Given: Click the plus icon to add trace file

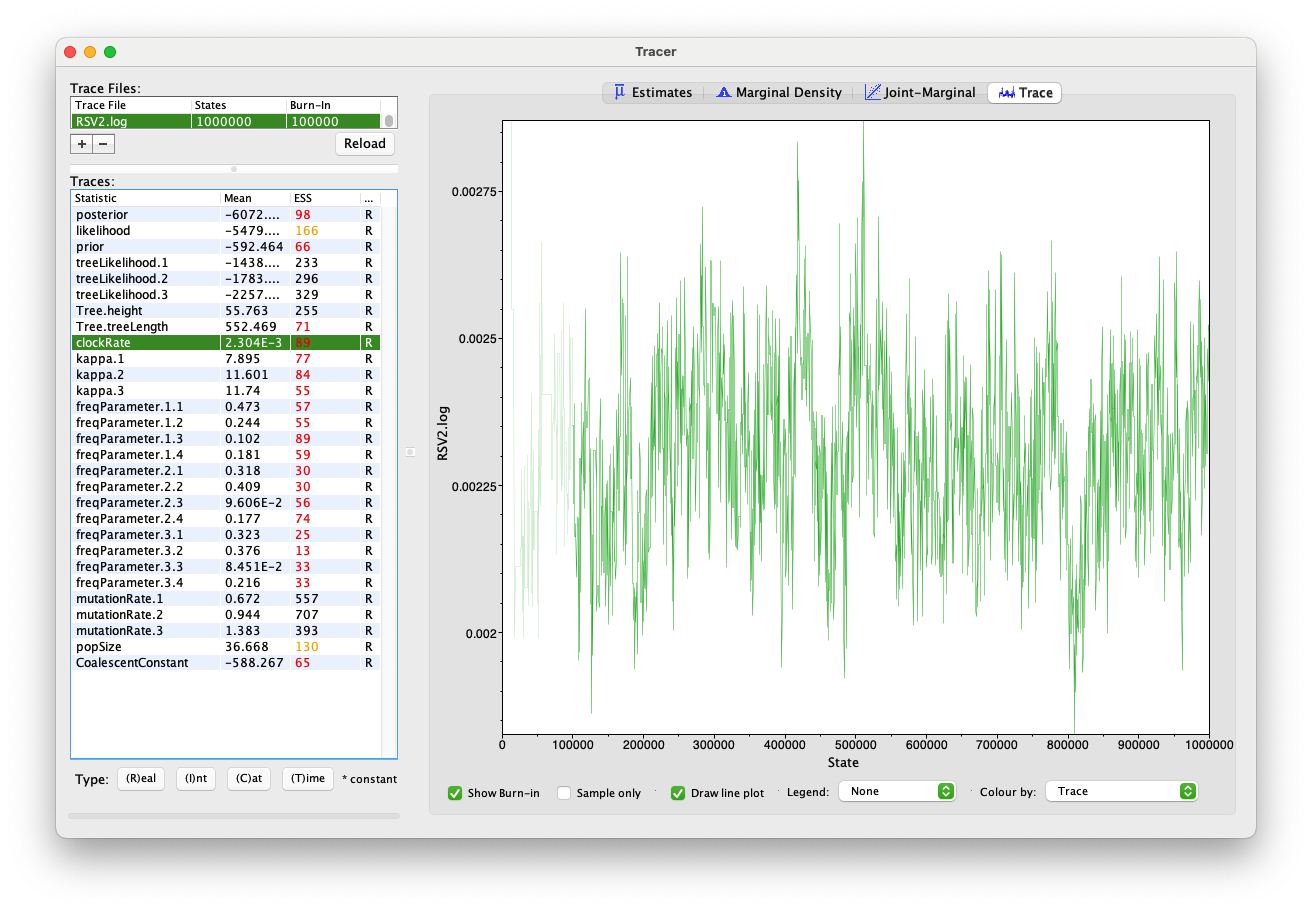Looking at the screenshot, I should point(82,144).
